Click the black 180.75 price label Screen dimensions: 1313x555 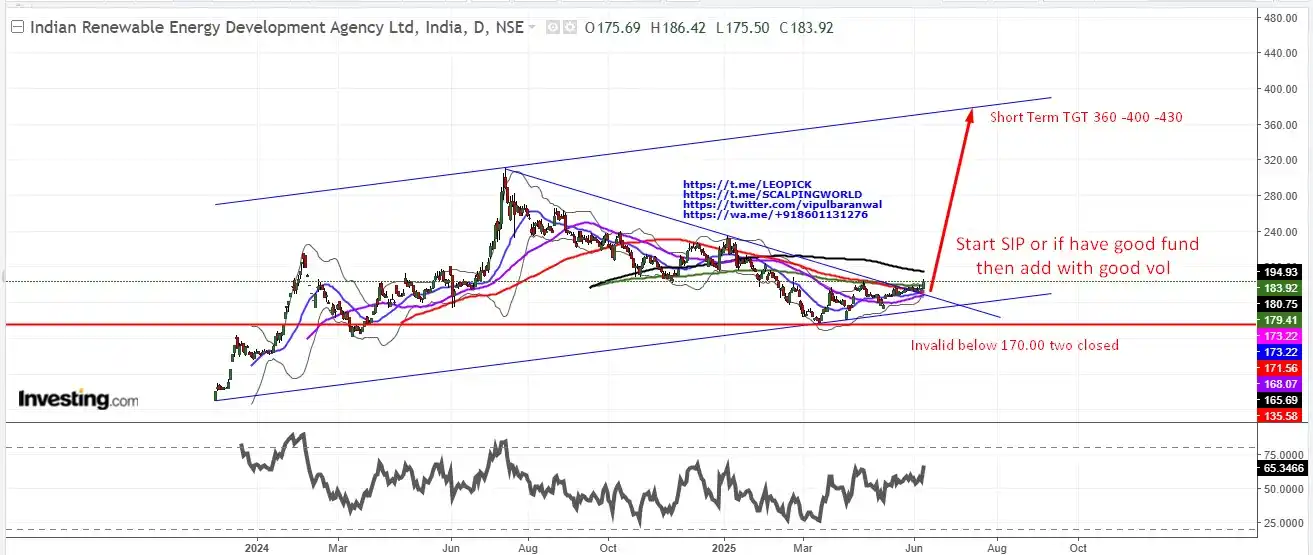pos(1281,304)
